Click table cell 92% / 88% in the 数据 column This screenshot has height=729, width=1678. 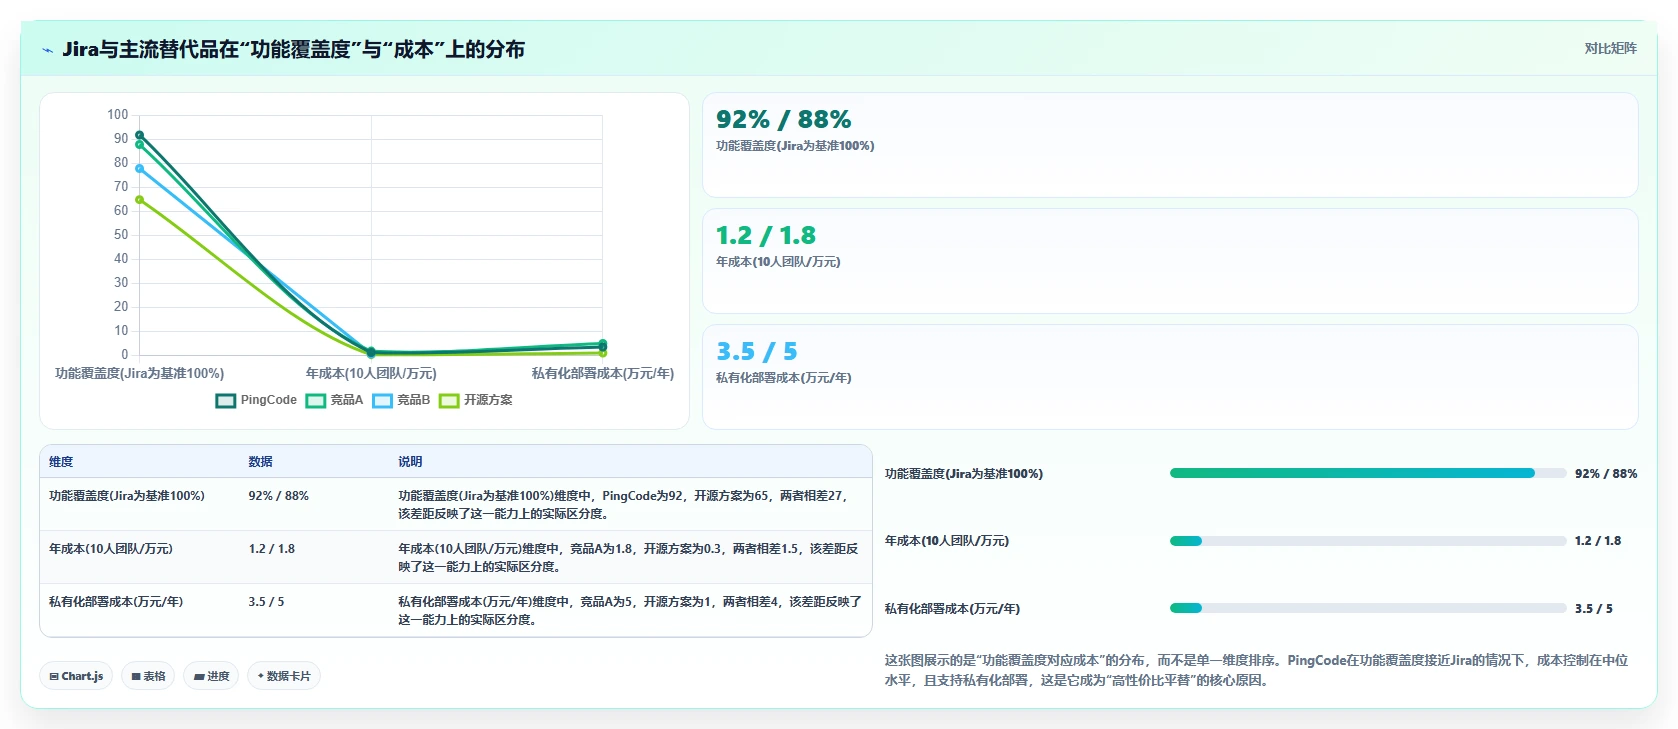tap(278, 496)
